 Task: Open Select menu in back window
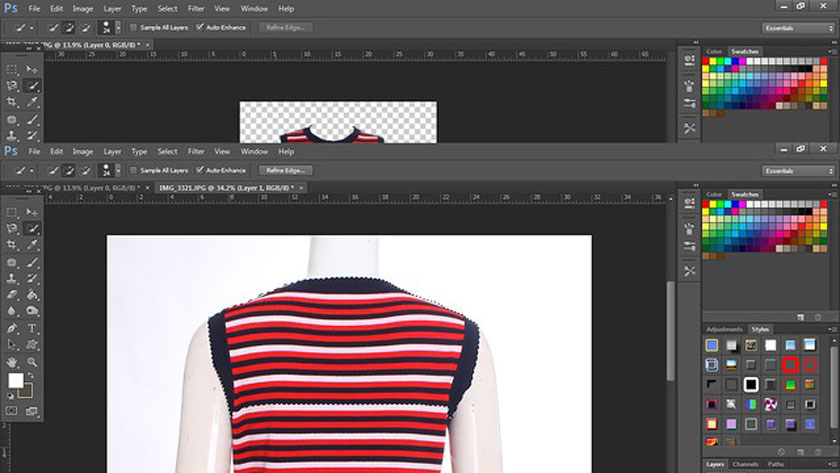[x=167, y=9]
